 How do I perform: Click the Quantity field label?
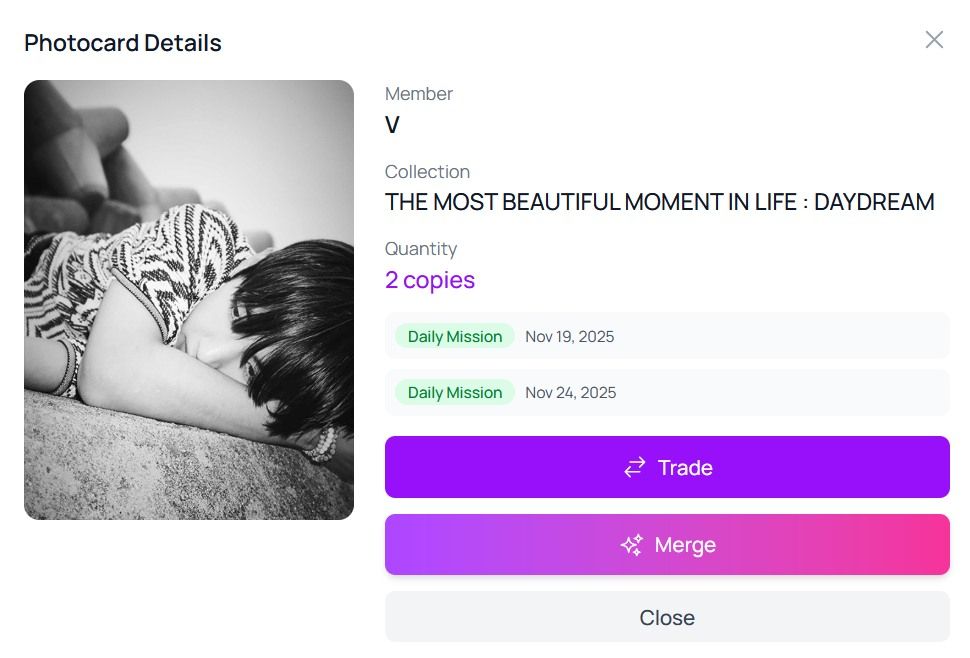pos(421,249)
